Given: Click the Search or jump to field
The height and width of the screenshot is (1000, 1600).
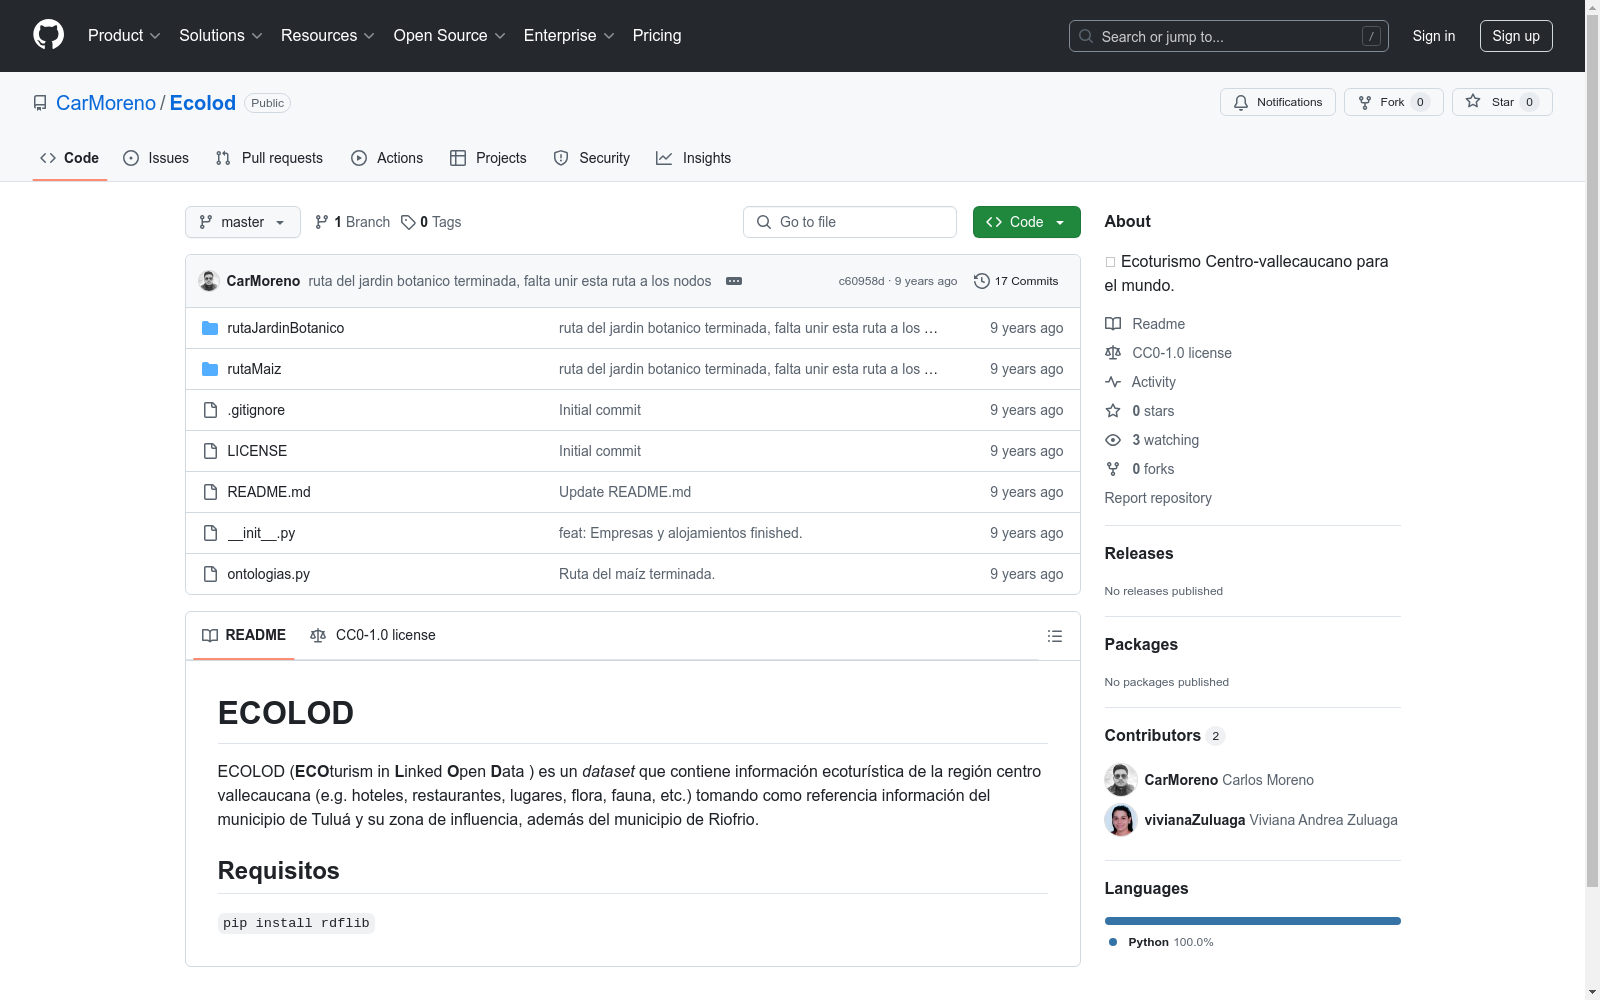Looking at the screenshot, I should pos(1229,36).
